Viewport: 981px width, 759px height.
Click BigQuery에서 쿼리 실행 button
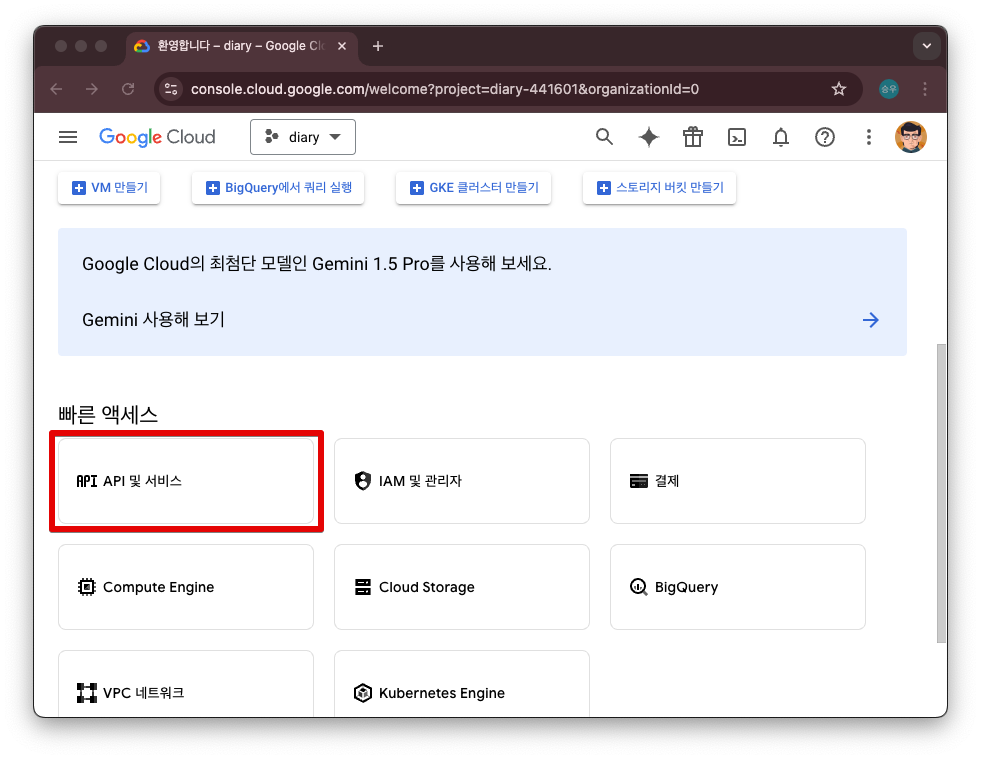tap(278, 188)
